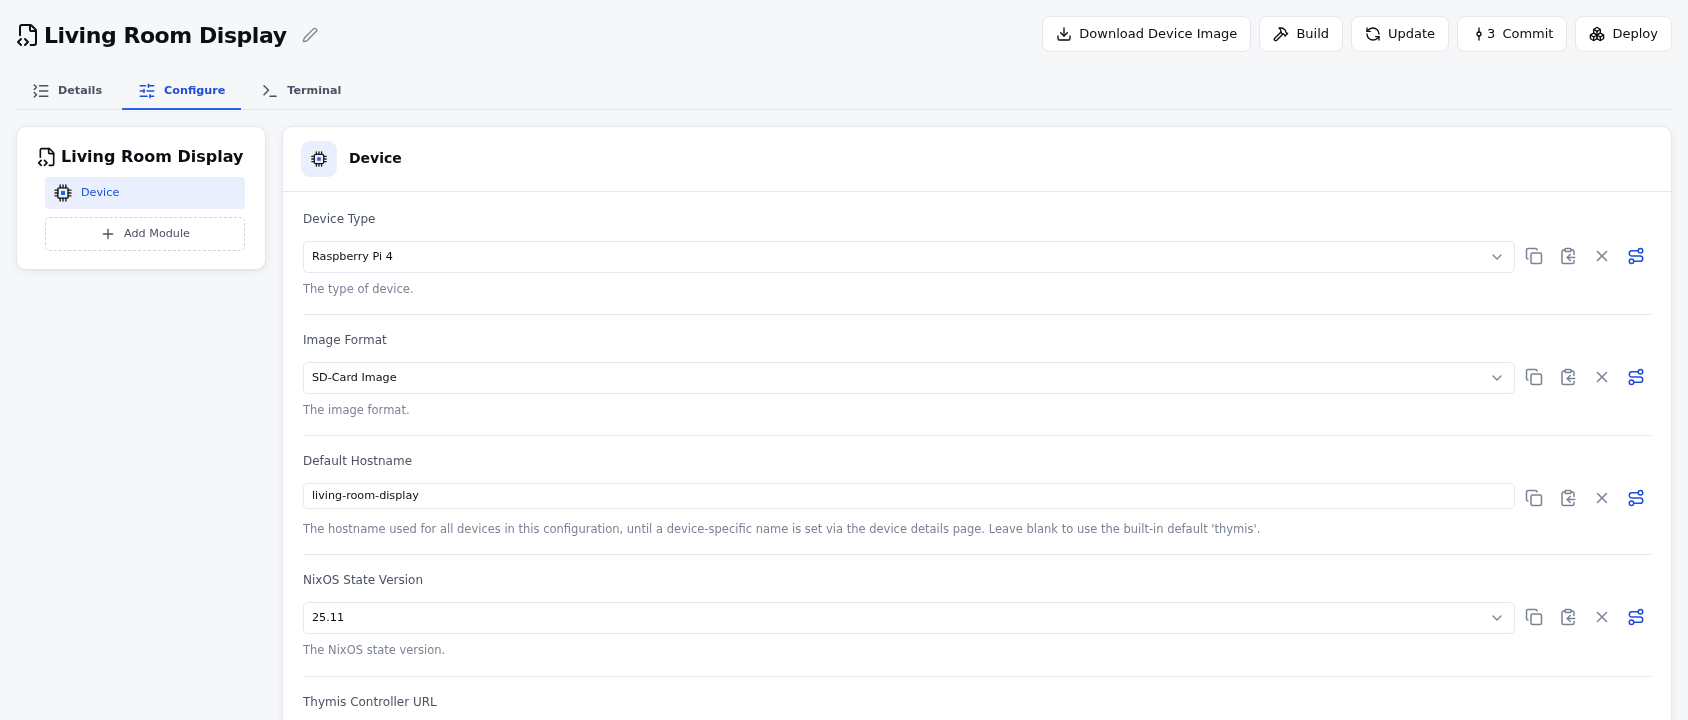Click the file-code icon beside page title
Screen dimensions: 1688x720
click(28, 36)
